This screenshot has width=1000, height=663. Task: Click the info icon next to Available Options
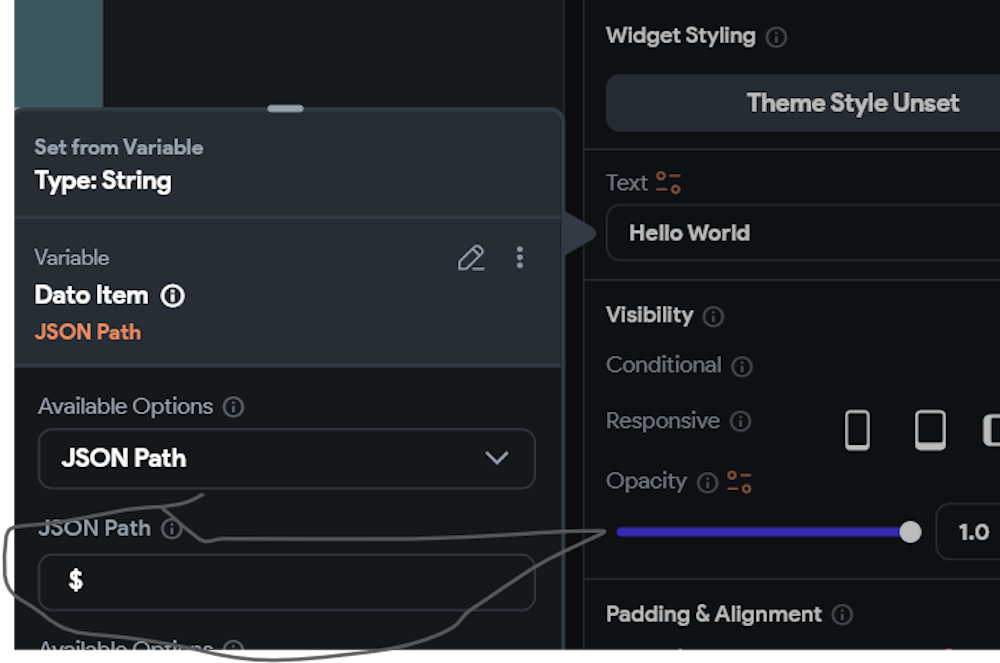pos(233,407)
